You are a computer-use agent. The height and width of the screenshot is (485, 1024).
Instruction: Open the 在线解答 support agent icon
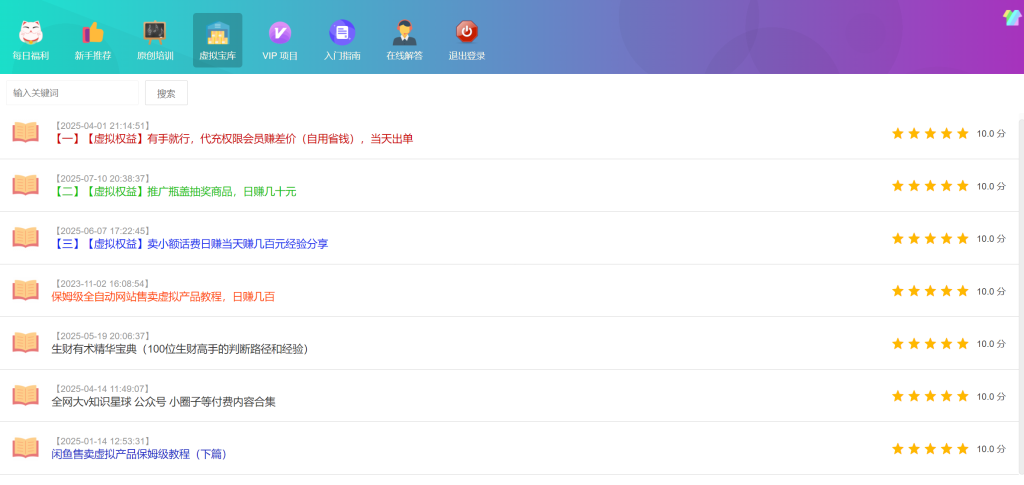(x=404, y=32)
